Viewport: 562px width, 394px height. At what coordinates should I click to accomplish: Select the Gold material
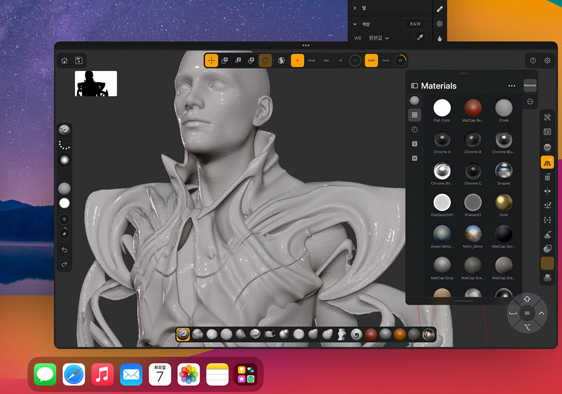[x=504, y=205]
